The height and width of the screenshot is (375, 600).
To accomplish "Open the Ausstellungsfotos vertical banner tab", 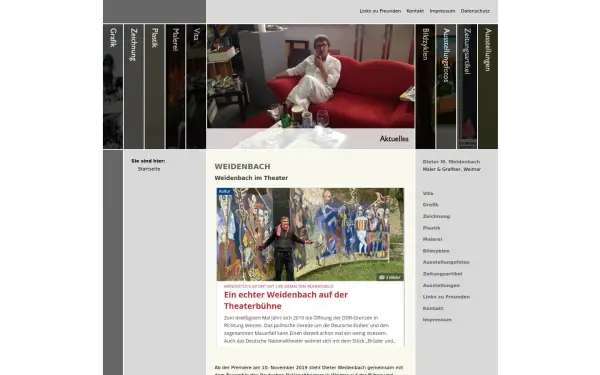I will pyautogui.click(x=446, y=86).
